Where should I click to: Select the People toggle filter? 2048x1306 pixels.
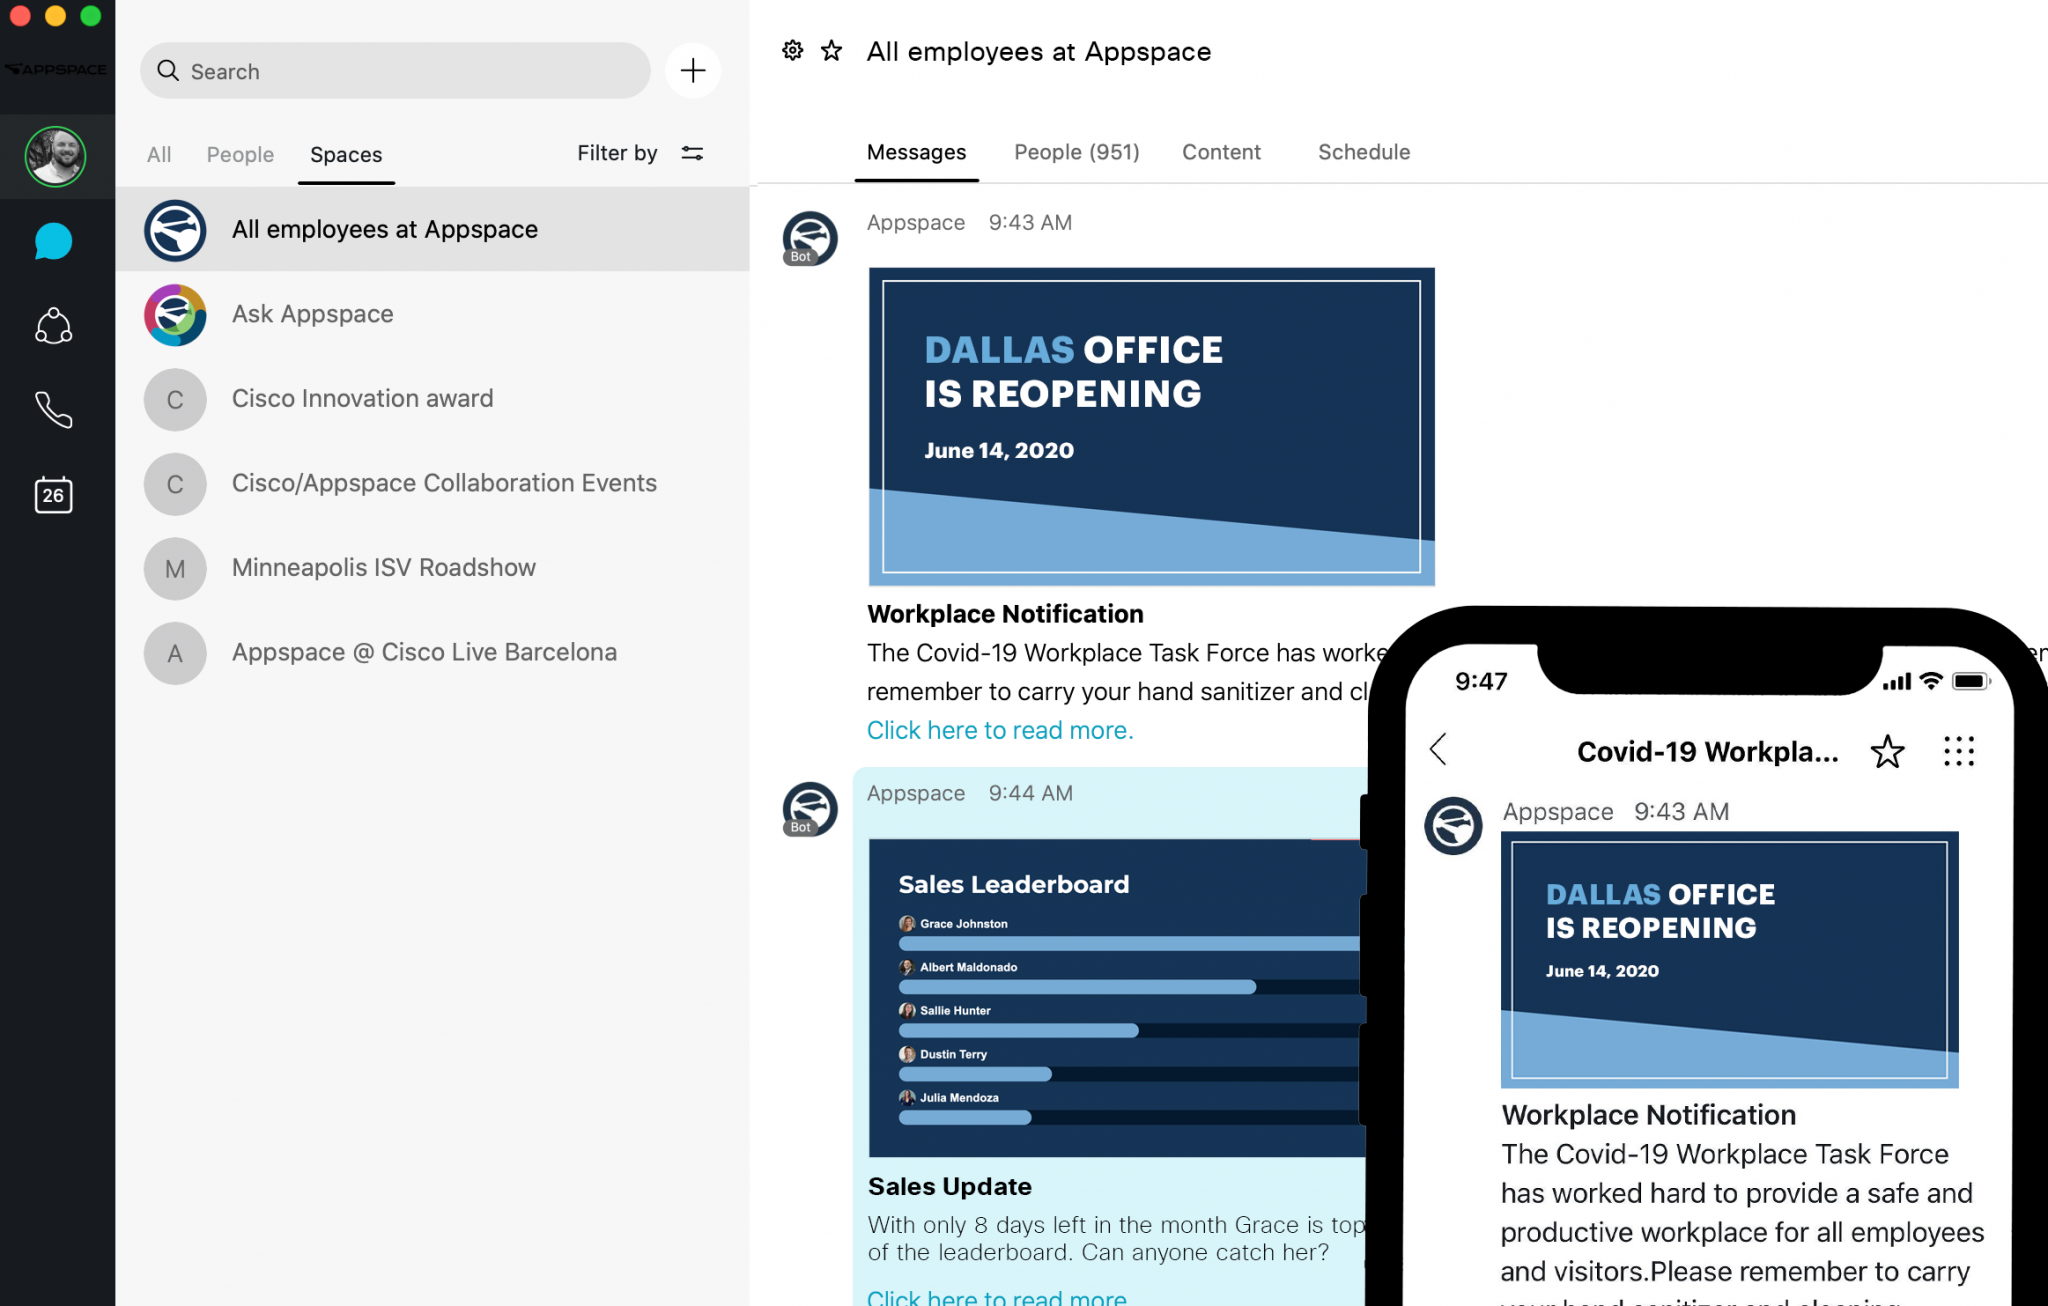240,152
